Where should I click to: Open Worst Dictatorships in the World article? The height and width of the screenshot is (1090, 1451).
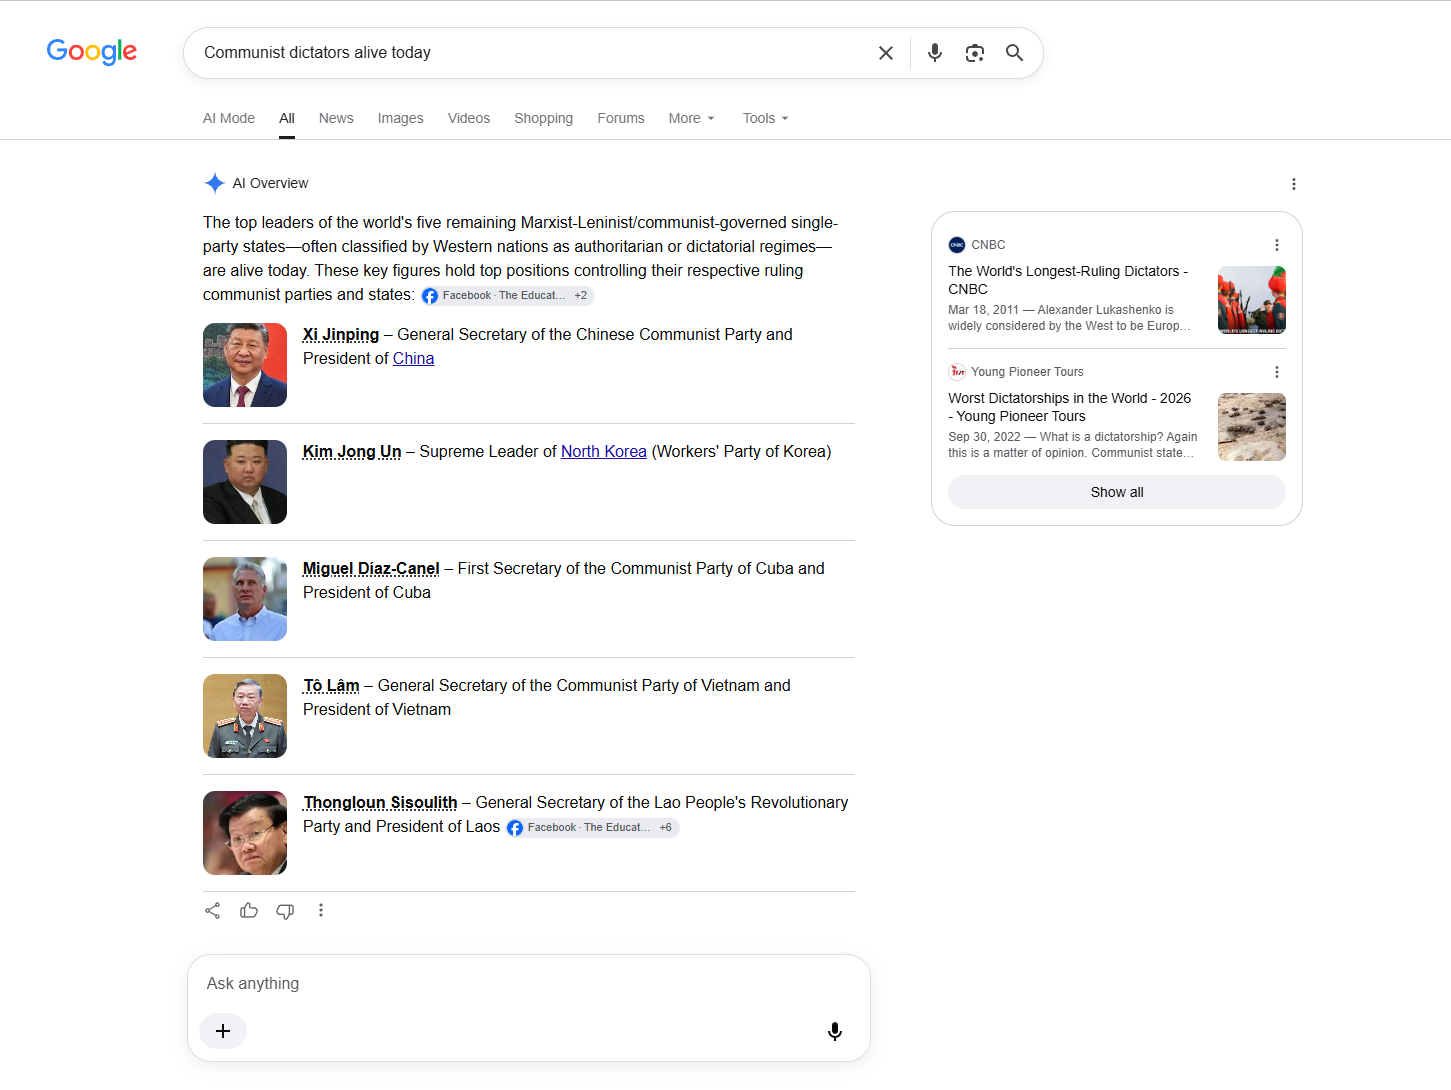coord(1070,407)
